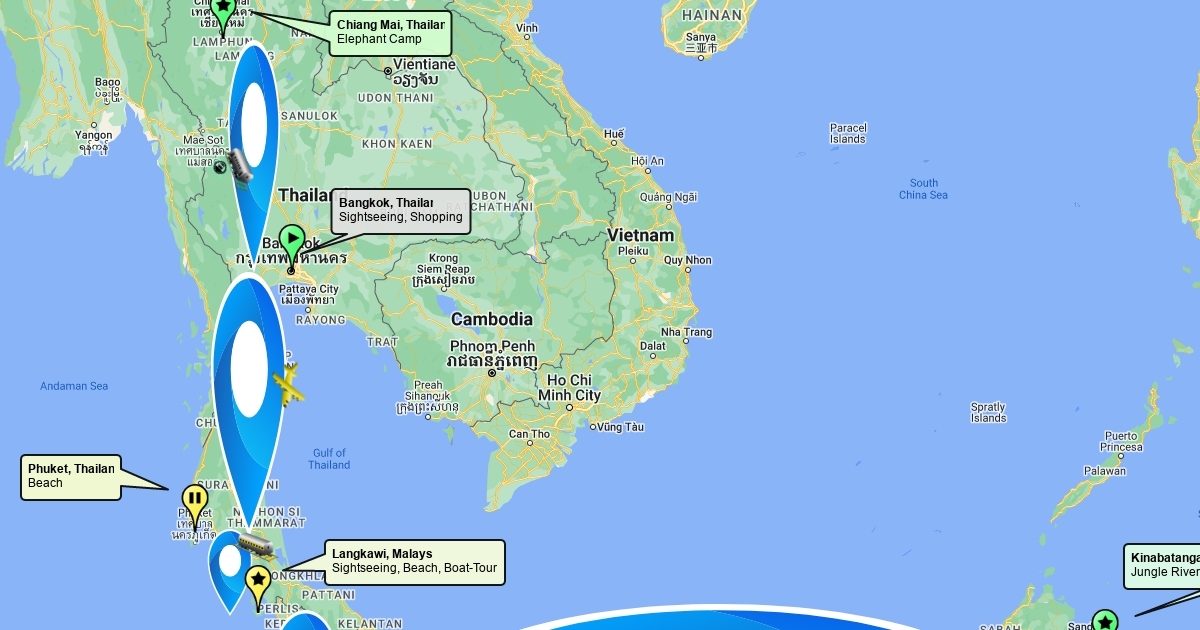Open the Langkawi Sightseeing, Beach, Boat-Tour label
Image resolution: width=1200 pixels, height=630 pixels.
point(415,563)
